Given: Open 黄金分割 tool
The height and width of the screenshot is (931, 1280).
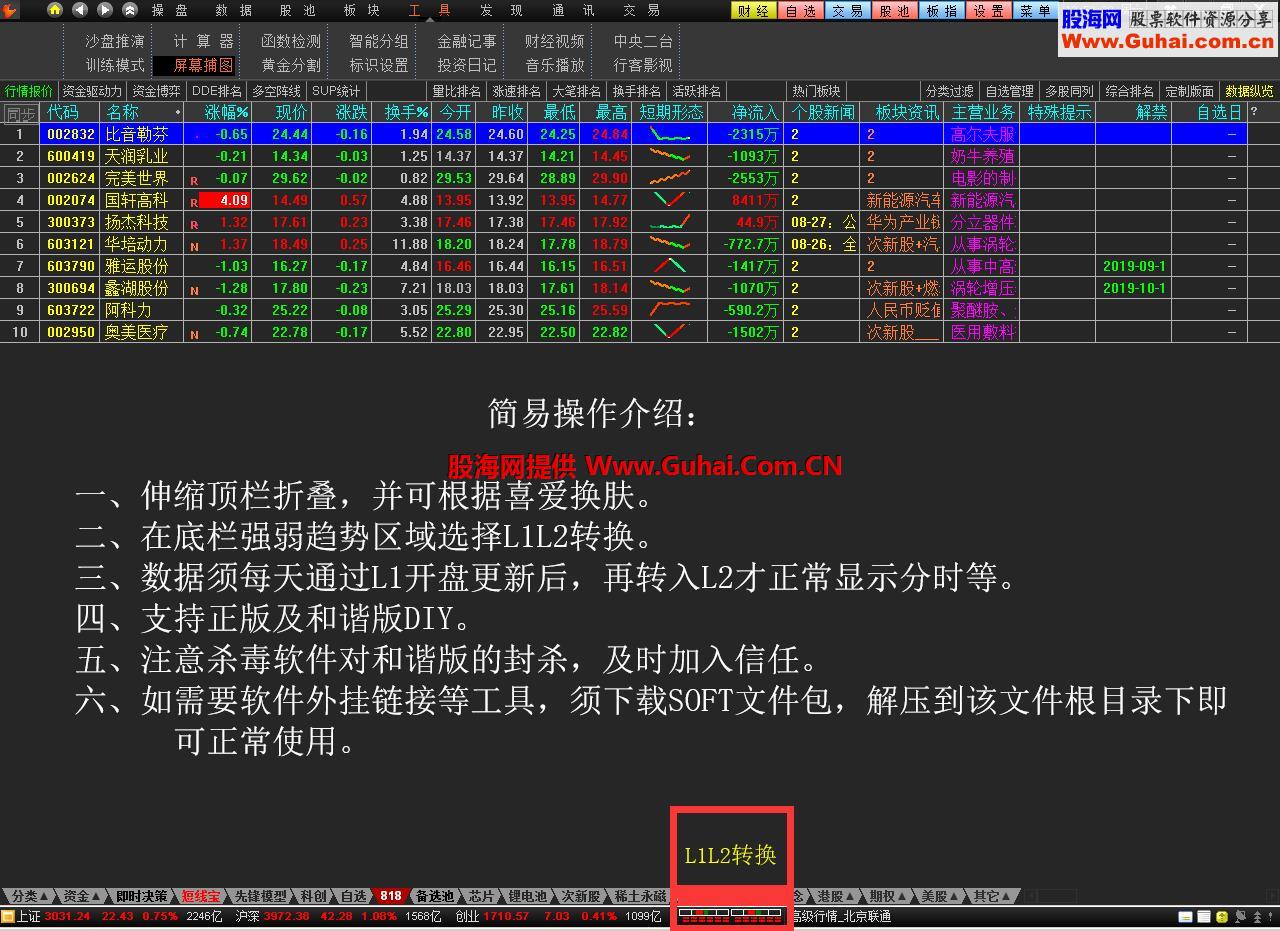Looking at the screenshot, I should [291, 65].
